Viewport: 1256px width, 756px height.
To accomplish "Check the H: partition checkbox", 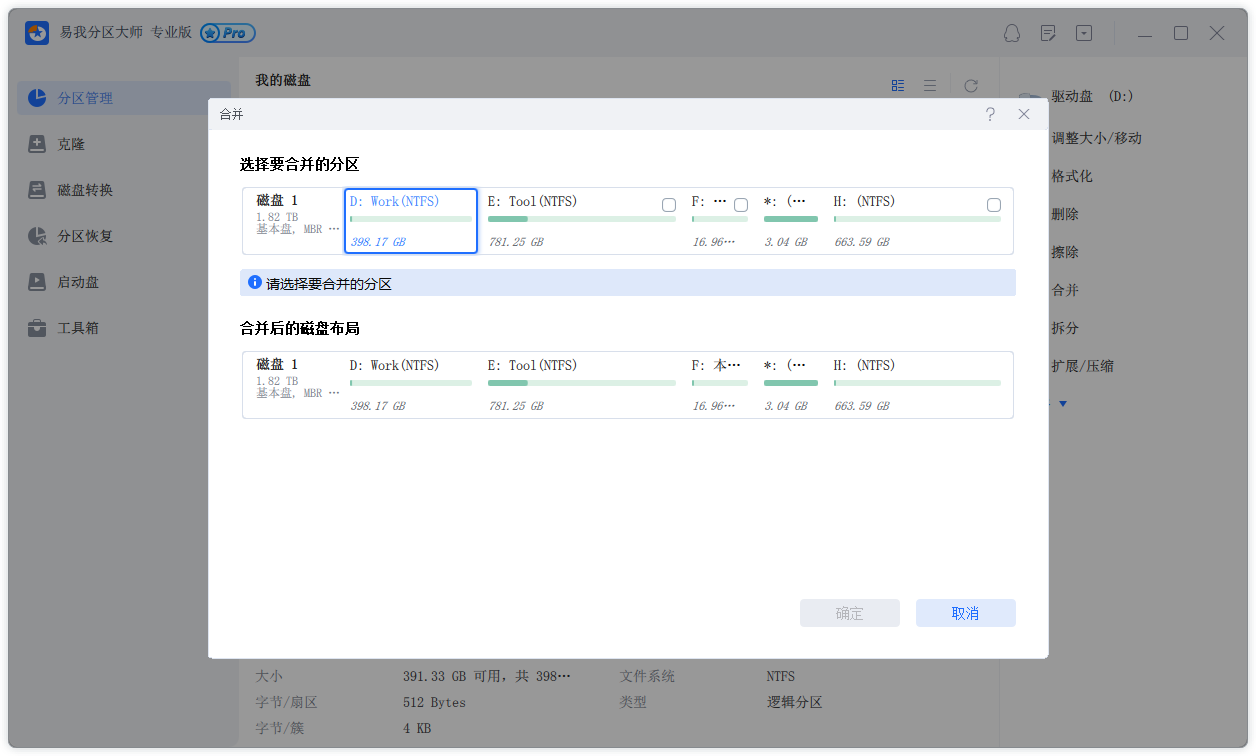I will (x=994, y=205).
